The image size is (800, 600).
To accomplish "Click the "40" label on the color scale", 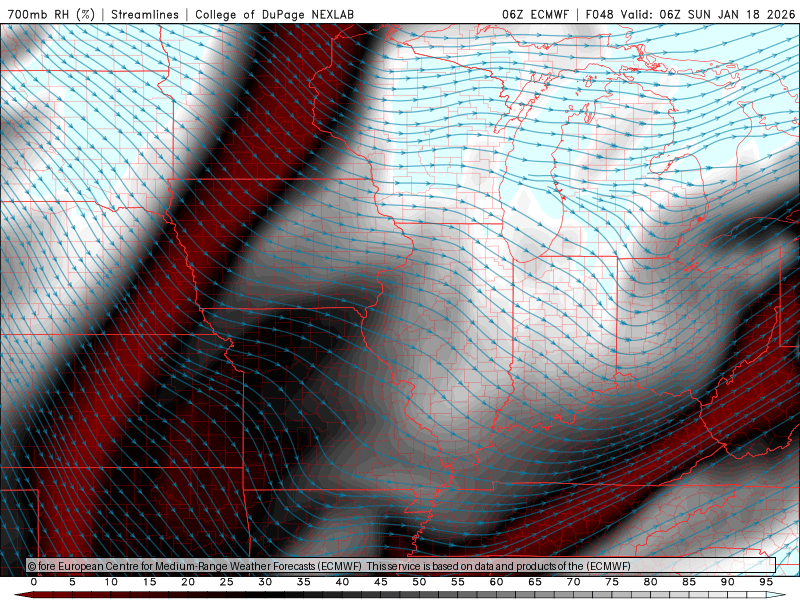I will pyautogui.click(x=342, y=582).
